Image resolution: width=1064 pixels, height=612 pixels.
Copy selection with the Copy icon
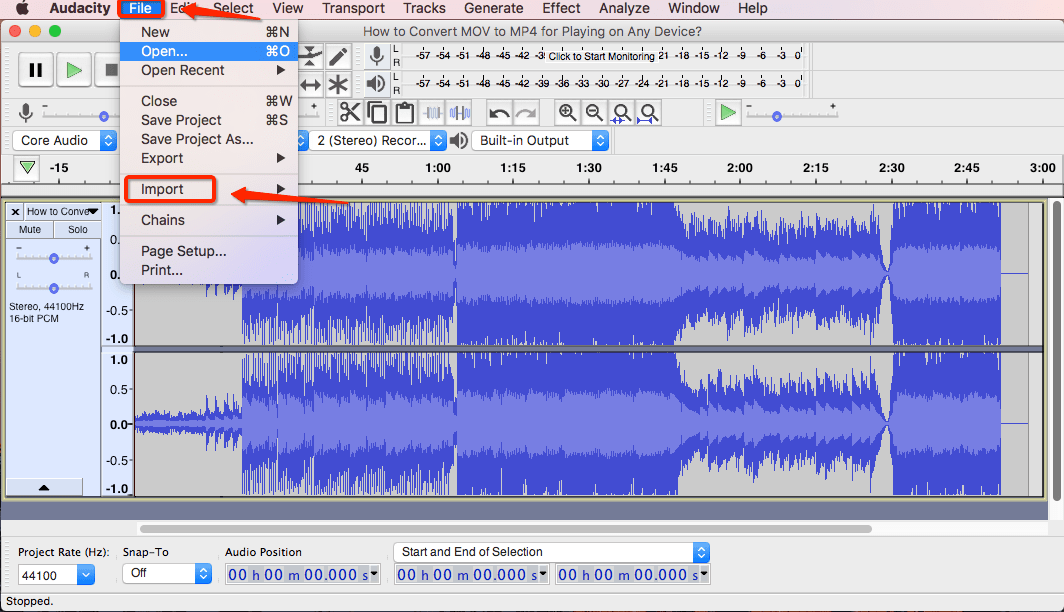click(377, 112)
